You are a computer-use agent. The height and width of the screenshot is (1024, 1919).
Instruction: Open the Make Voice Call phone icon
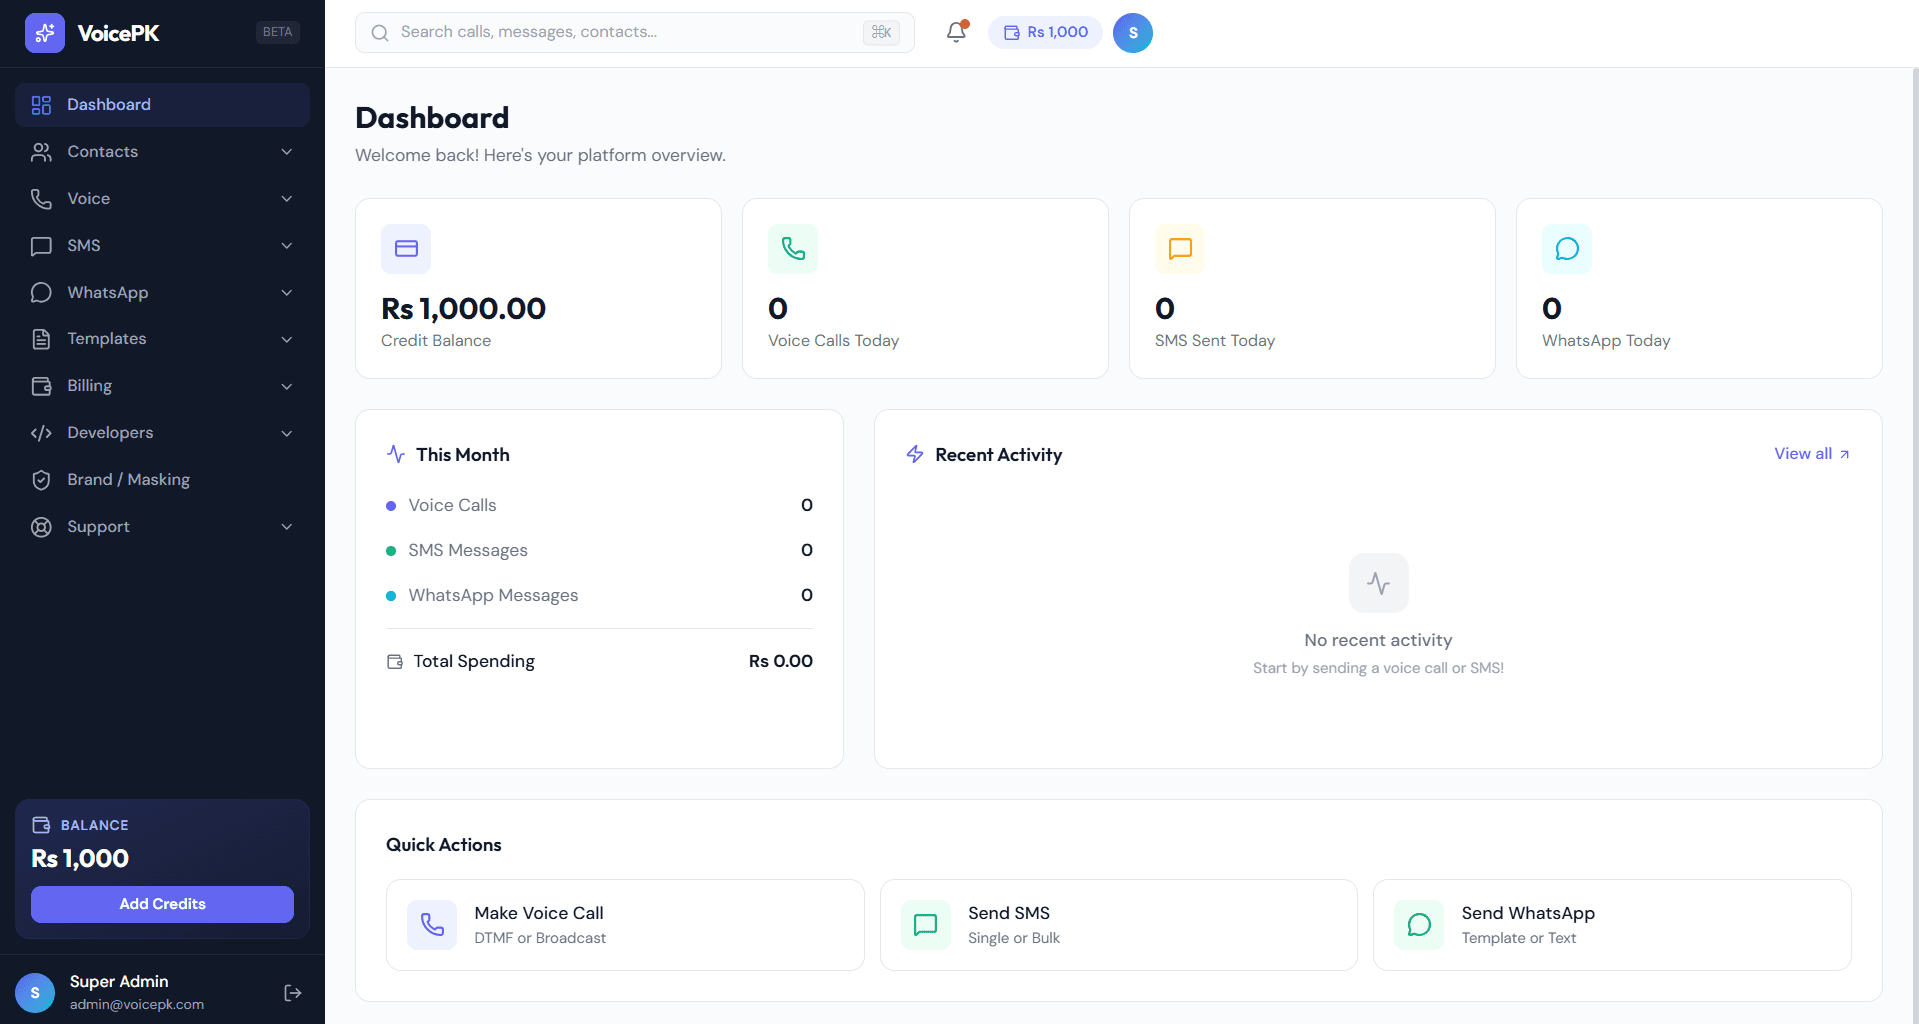(432, 924)
